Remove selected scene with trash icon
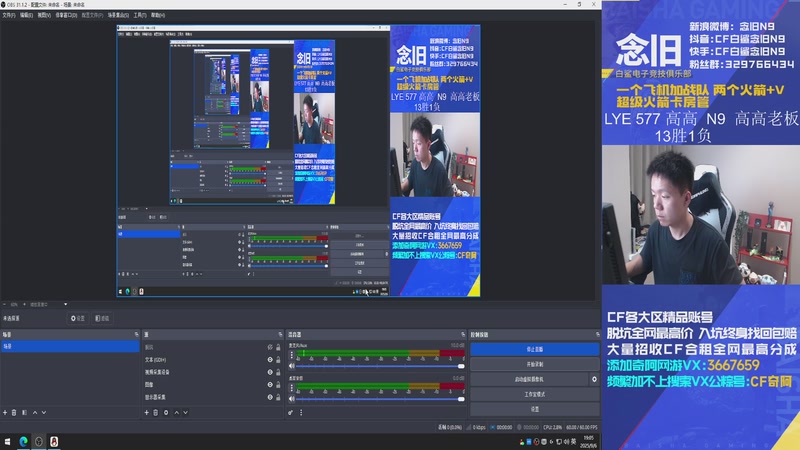 pos(14,412)
